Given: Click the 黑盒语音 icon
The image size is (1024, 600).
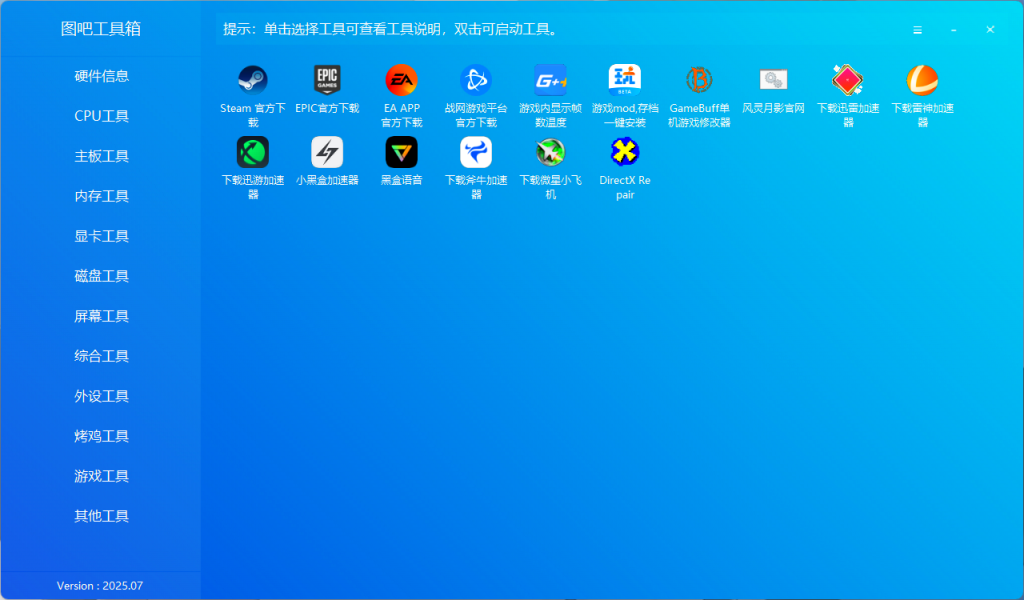Looking at the screenshot, I should 401,152.
